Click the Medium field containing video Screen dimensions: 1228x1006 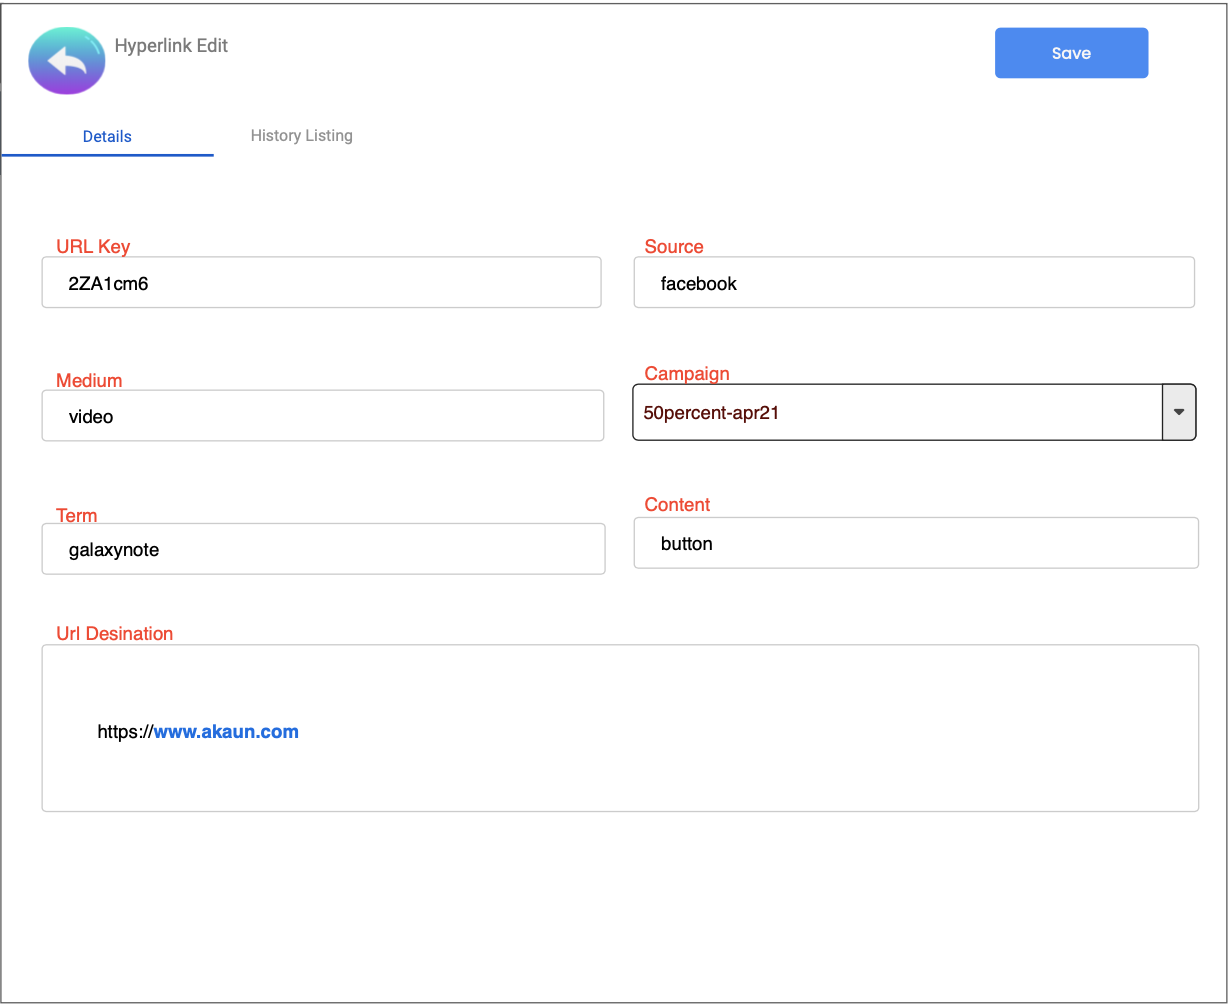click(322, 416)
